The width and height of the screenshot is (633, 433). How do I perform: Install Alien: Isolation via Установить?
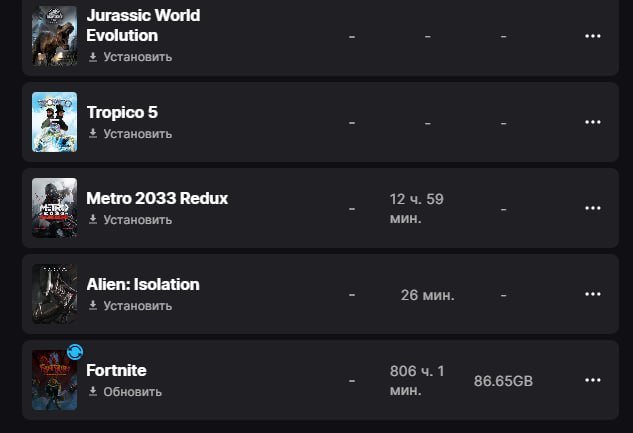[137, 306]
